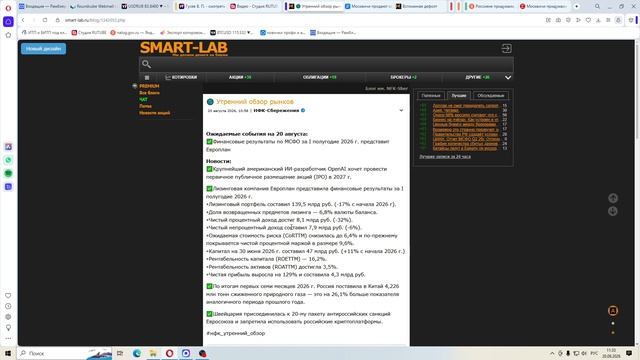Open the nalog.gov.ru bookmark
This screenshot has height=360, width=640.
pos(133,33)
